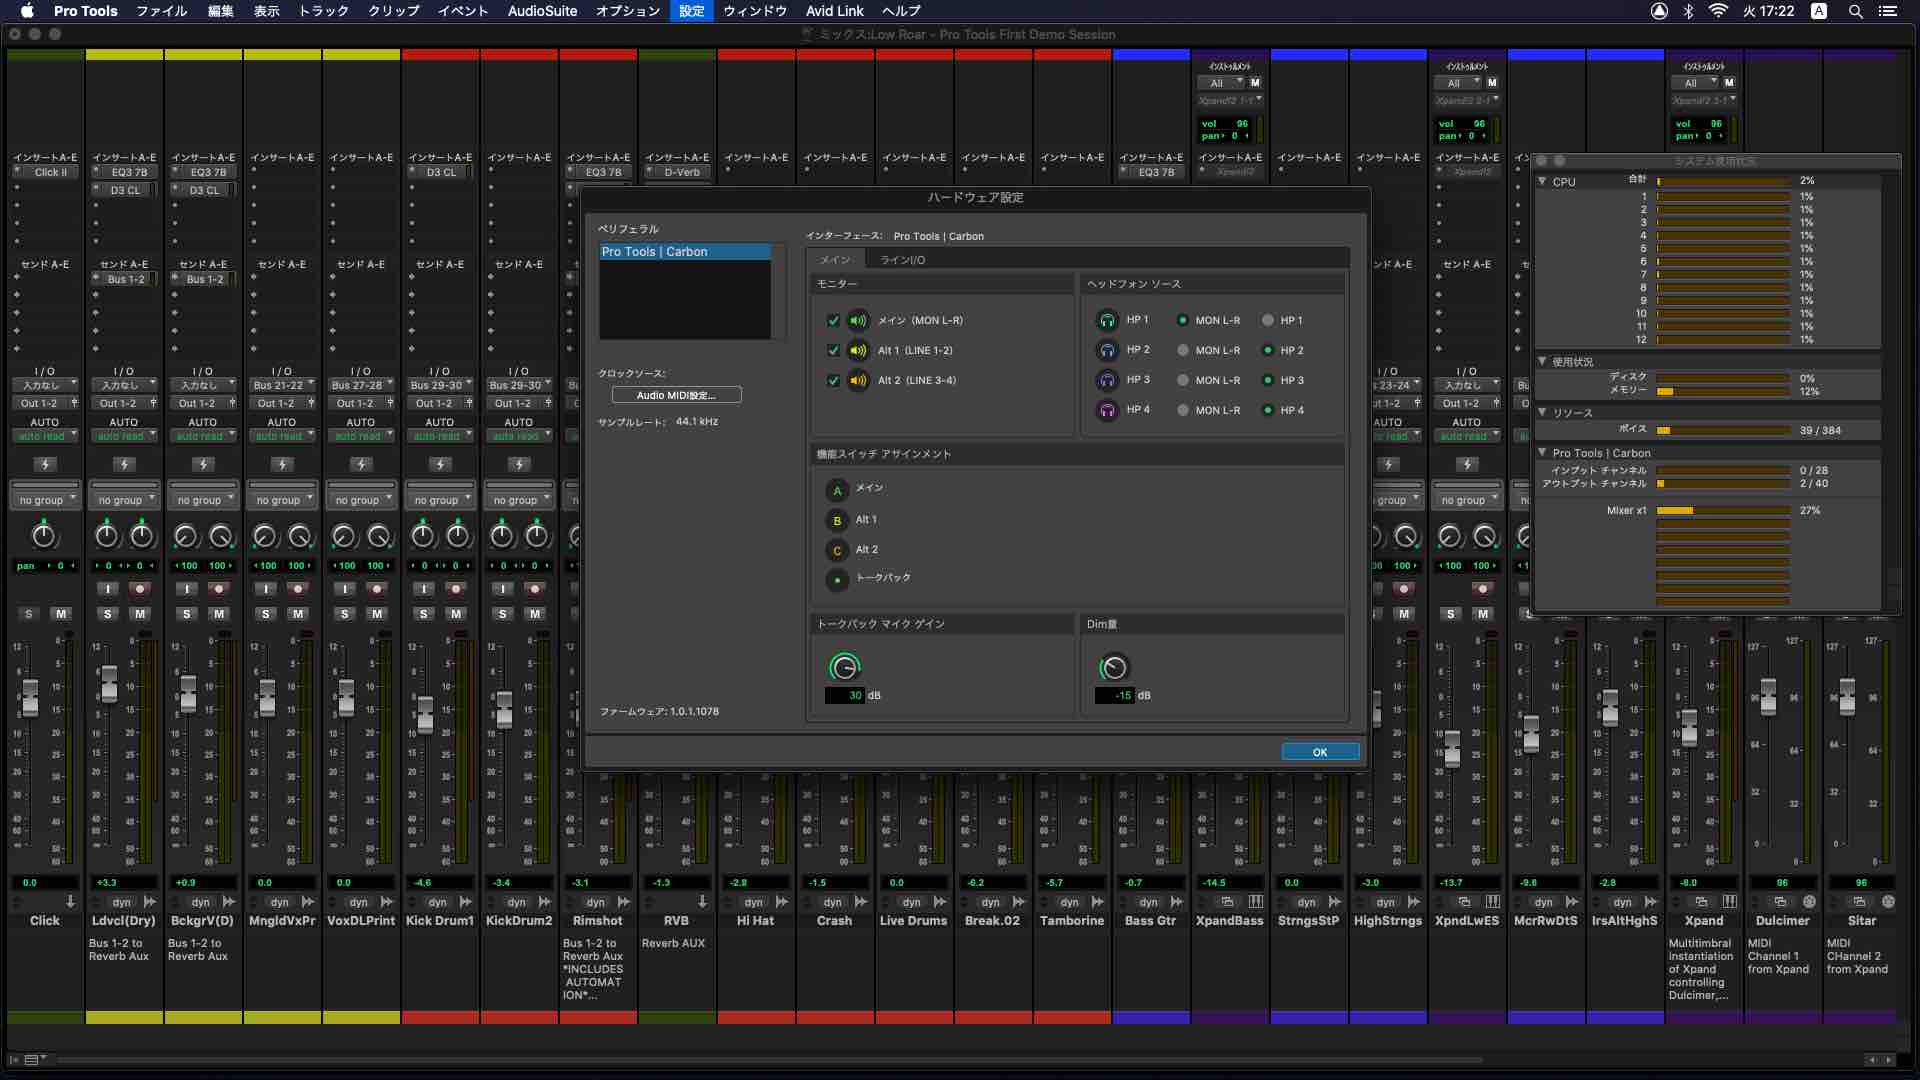This screenshot has width=1920, height=1080.
Task: Open Bus 21-22 input dropdown on MngldVxPr
Action: point(282,385)
